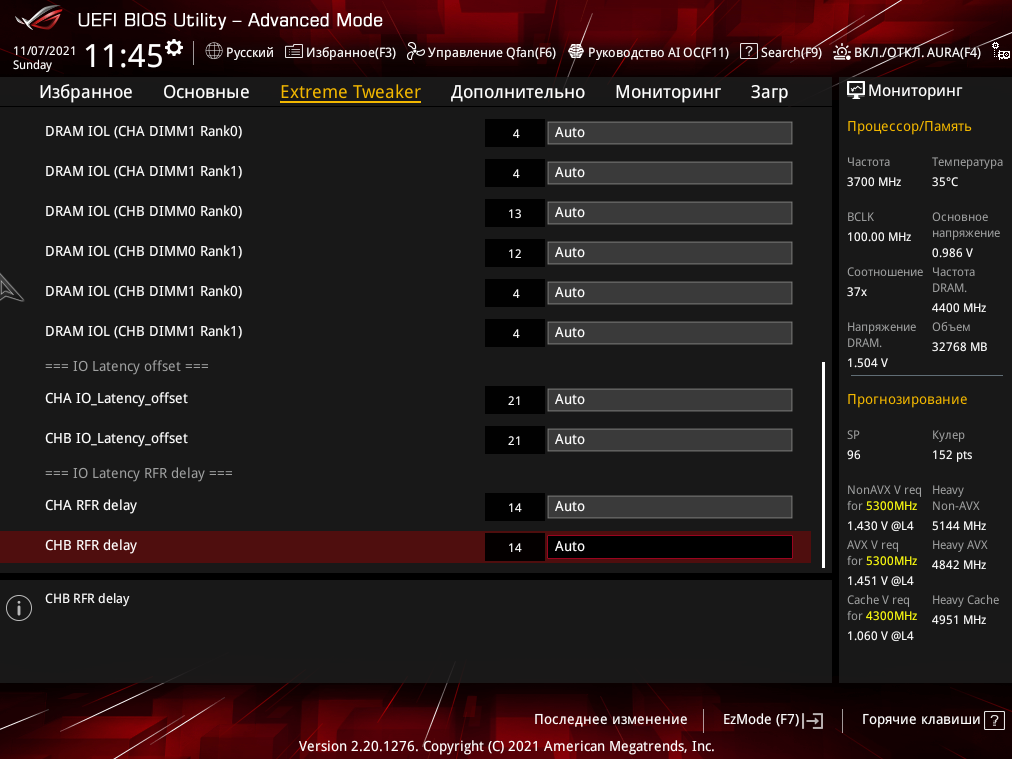Click the 5144 MHz Heavy Non-AVX value
1012x759 pixels.
pyautogui.click(x=958, y=526)
